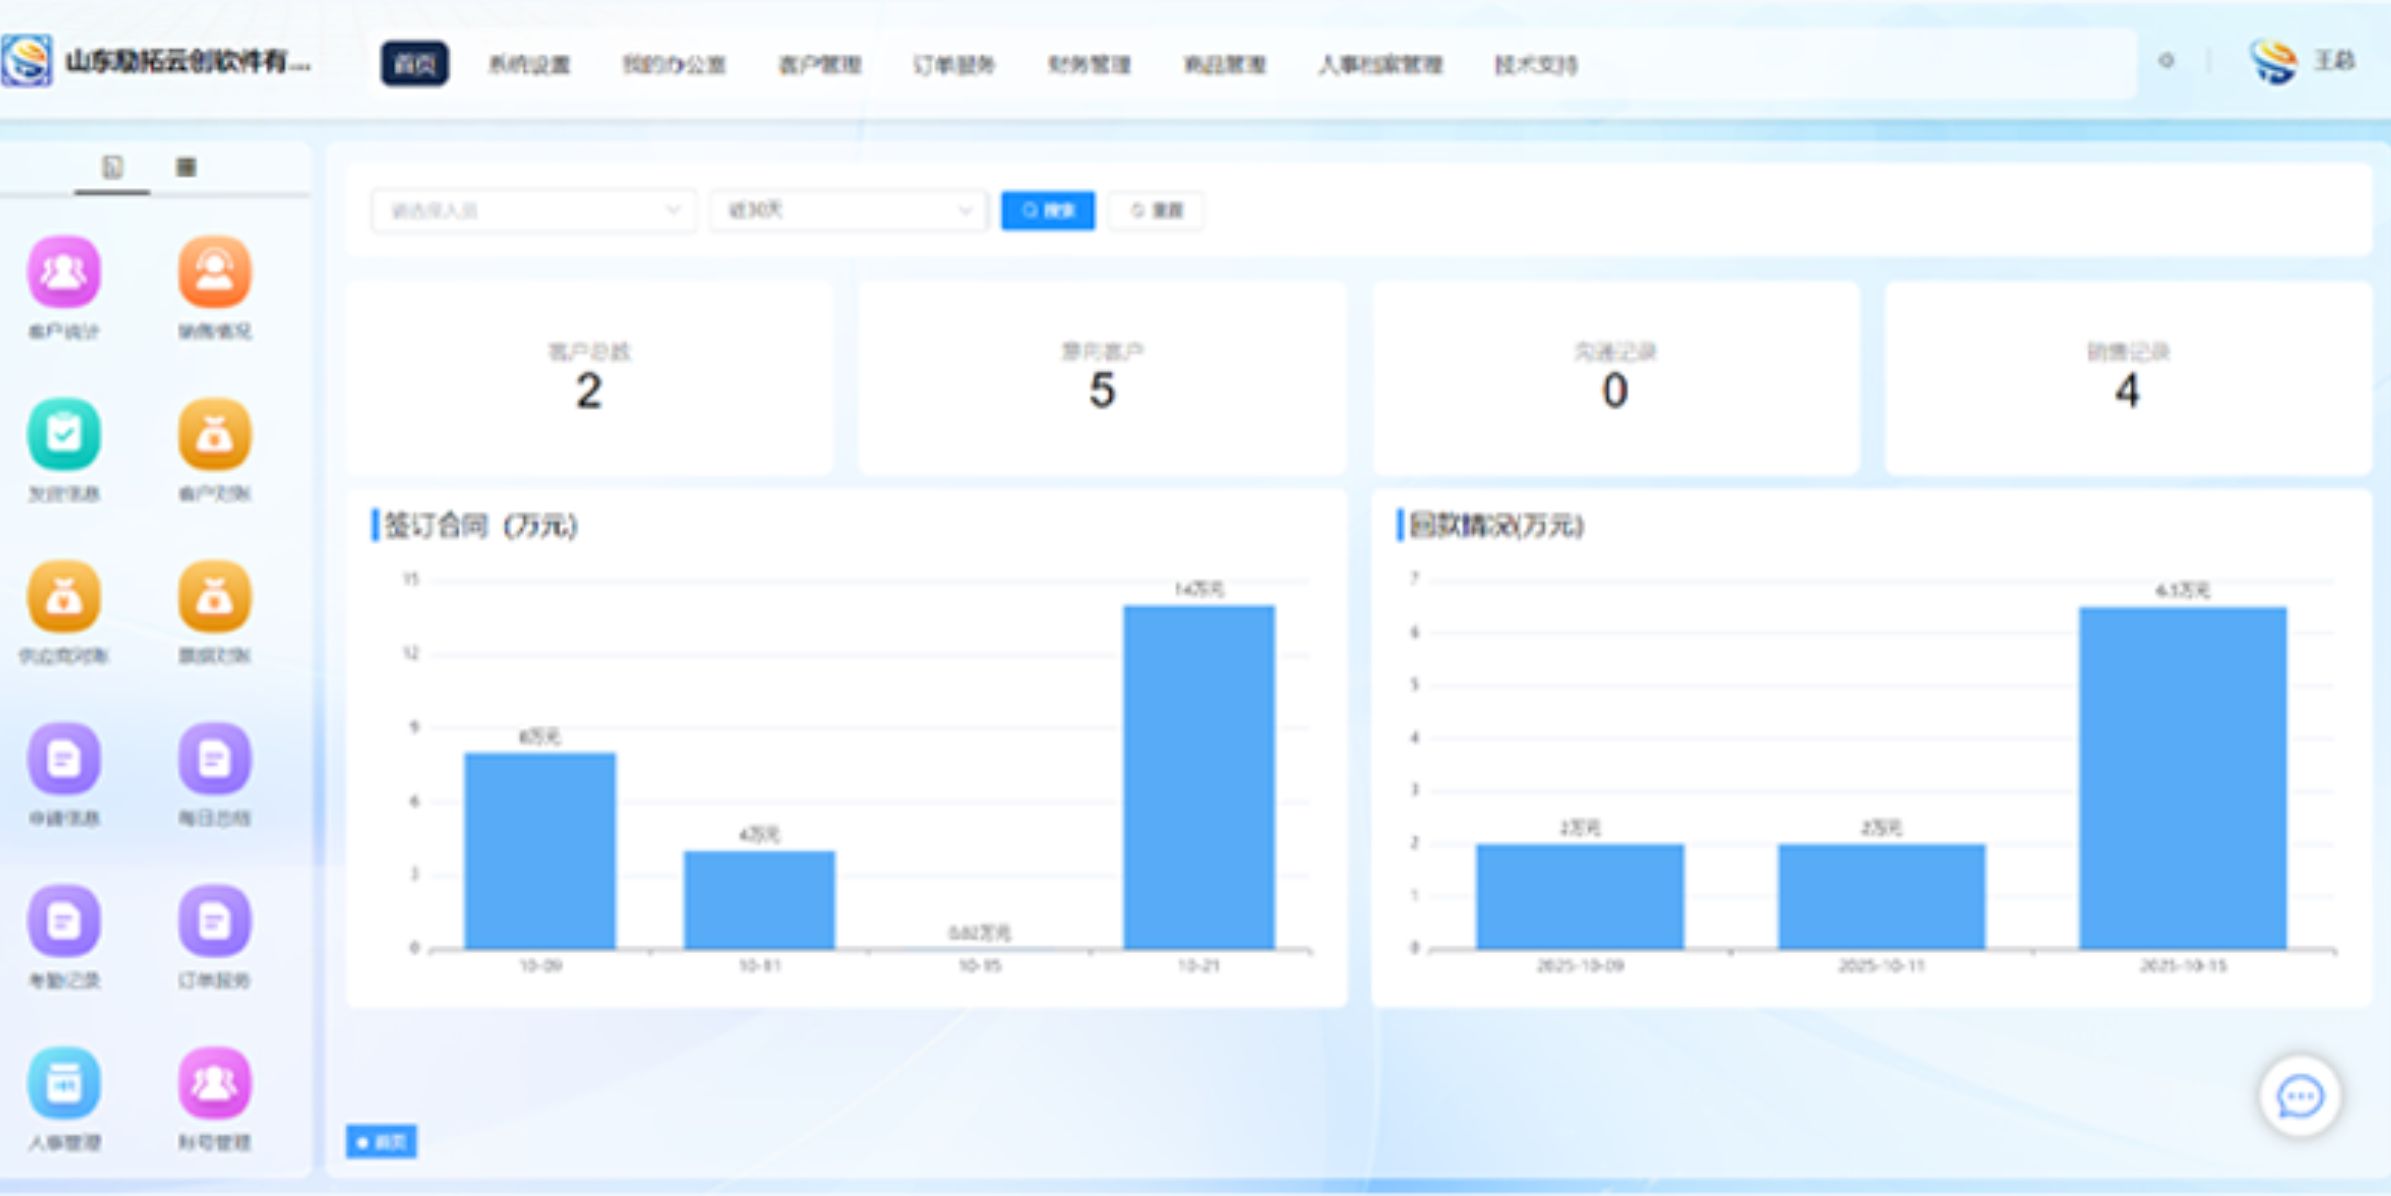Open the 供应商对账 money bag icon

click(64, 597)
